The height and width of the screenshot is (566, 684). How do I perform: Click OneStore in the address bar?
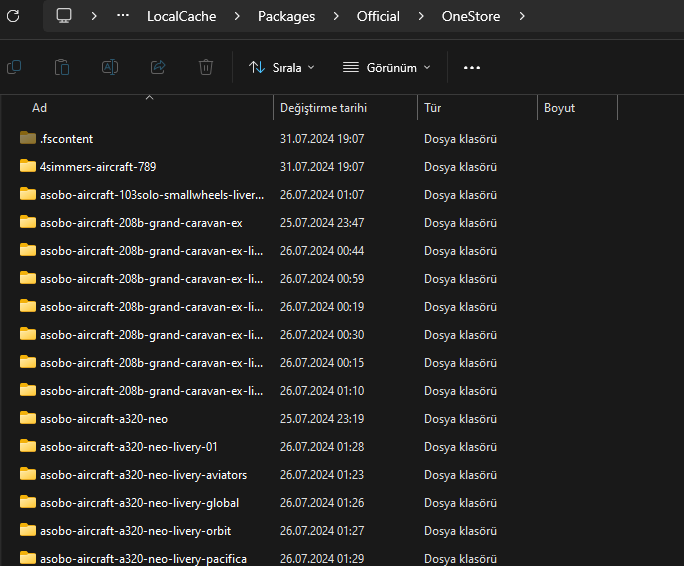point(471,16)
